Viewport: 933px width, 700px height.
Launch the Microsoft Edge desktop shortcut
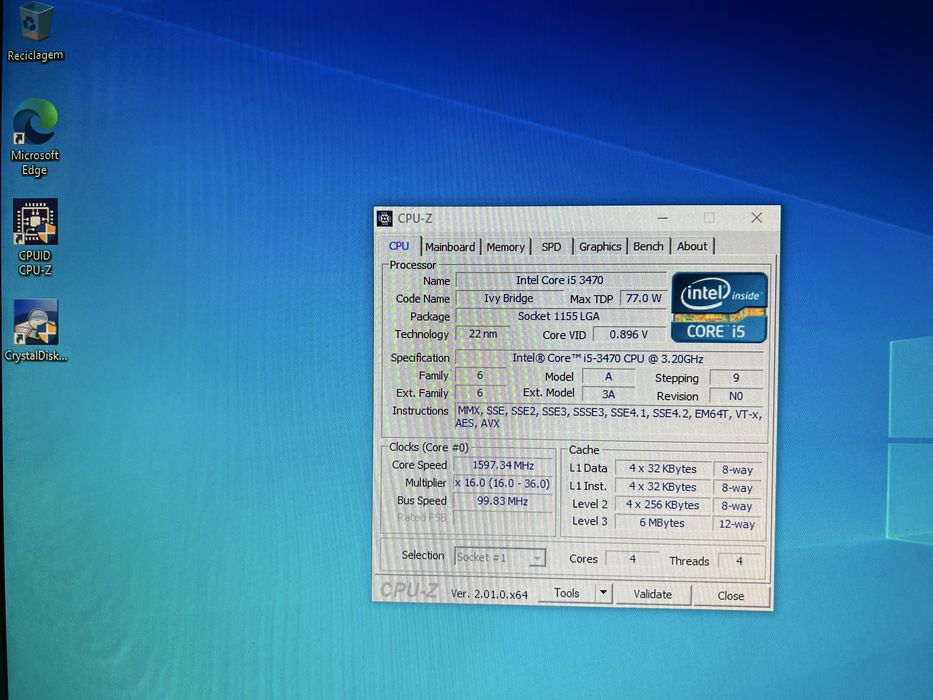(35, 138)
